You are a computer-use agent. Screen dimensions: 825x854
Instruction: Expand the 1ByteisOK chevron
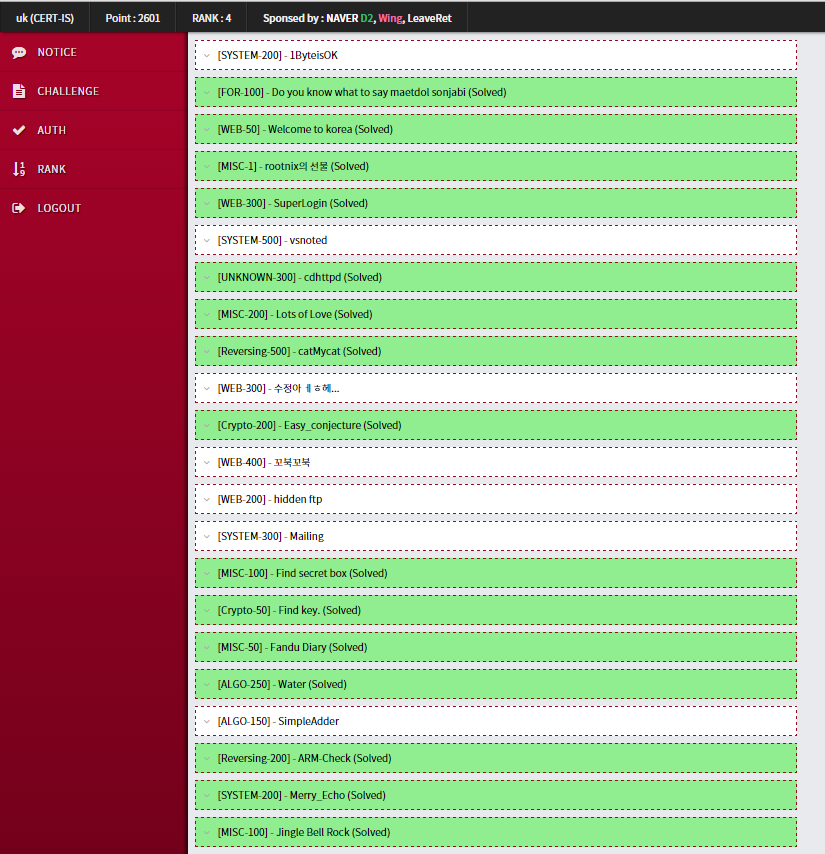(x=207, y=56)
